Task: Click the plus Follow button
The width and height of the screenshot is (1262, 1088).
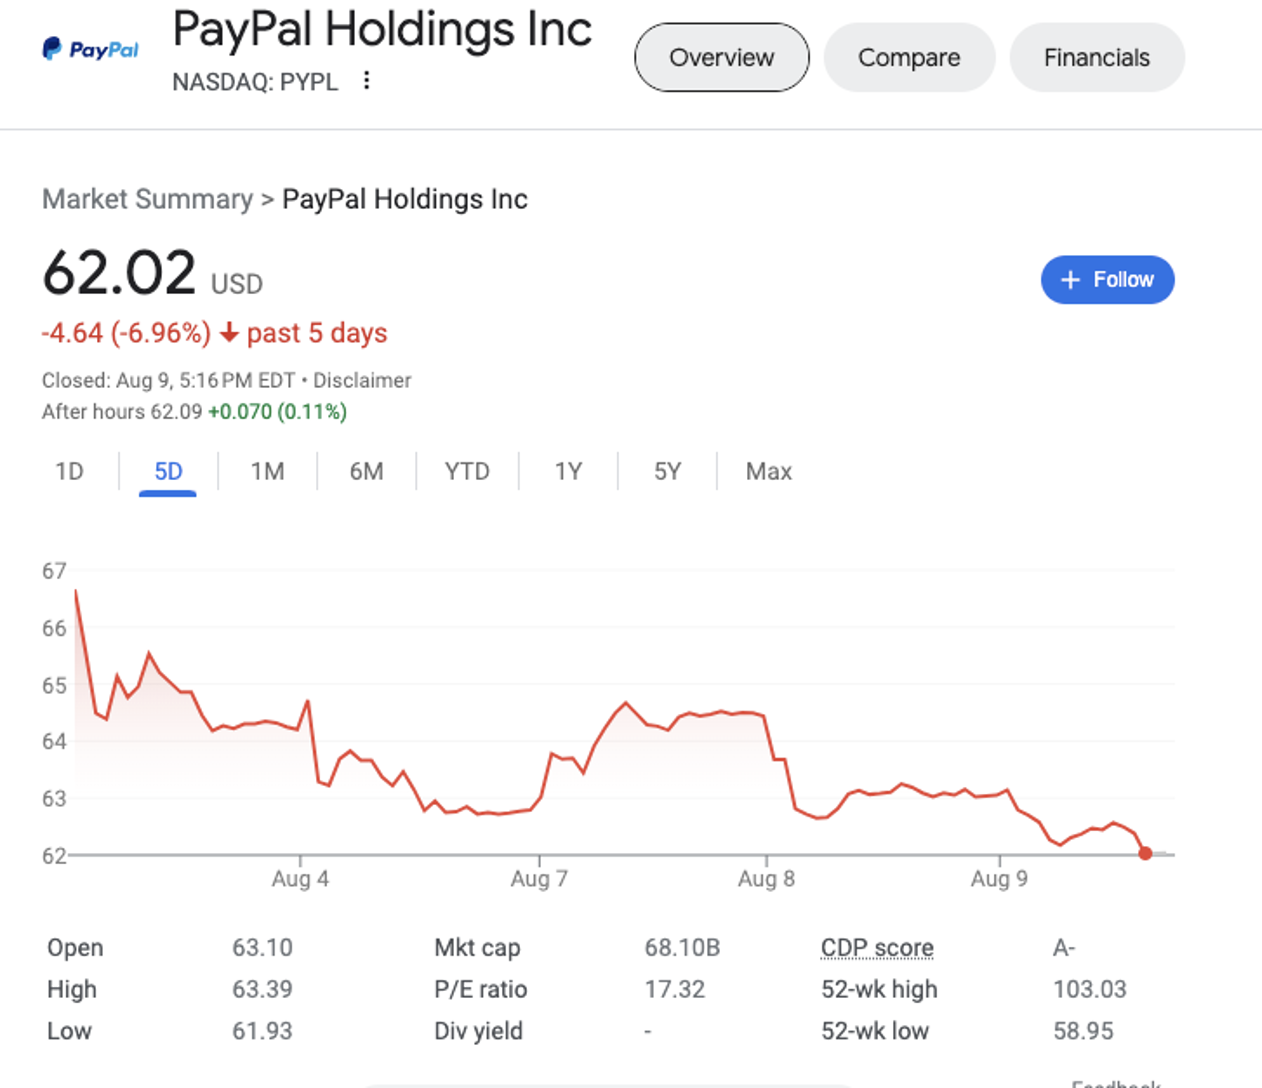Action: [x=1107, y=280]
